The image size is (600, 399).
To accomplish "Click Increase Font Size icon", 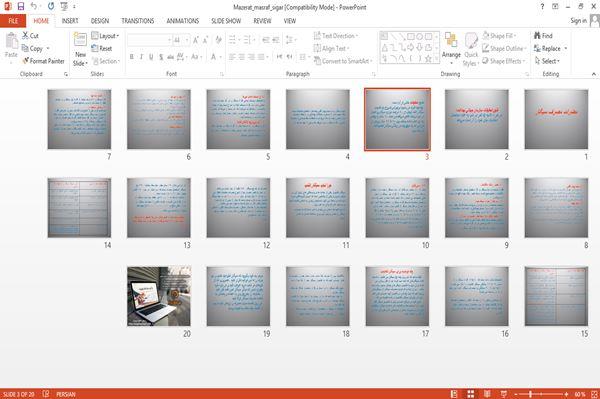I will [196, 40].
